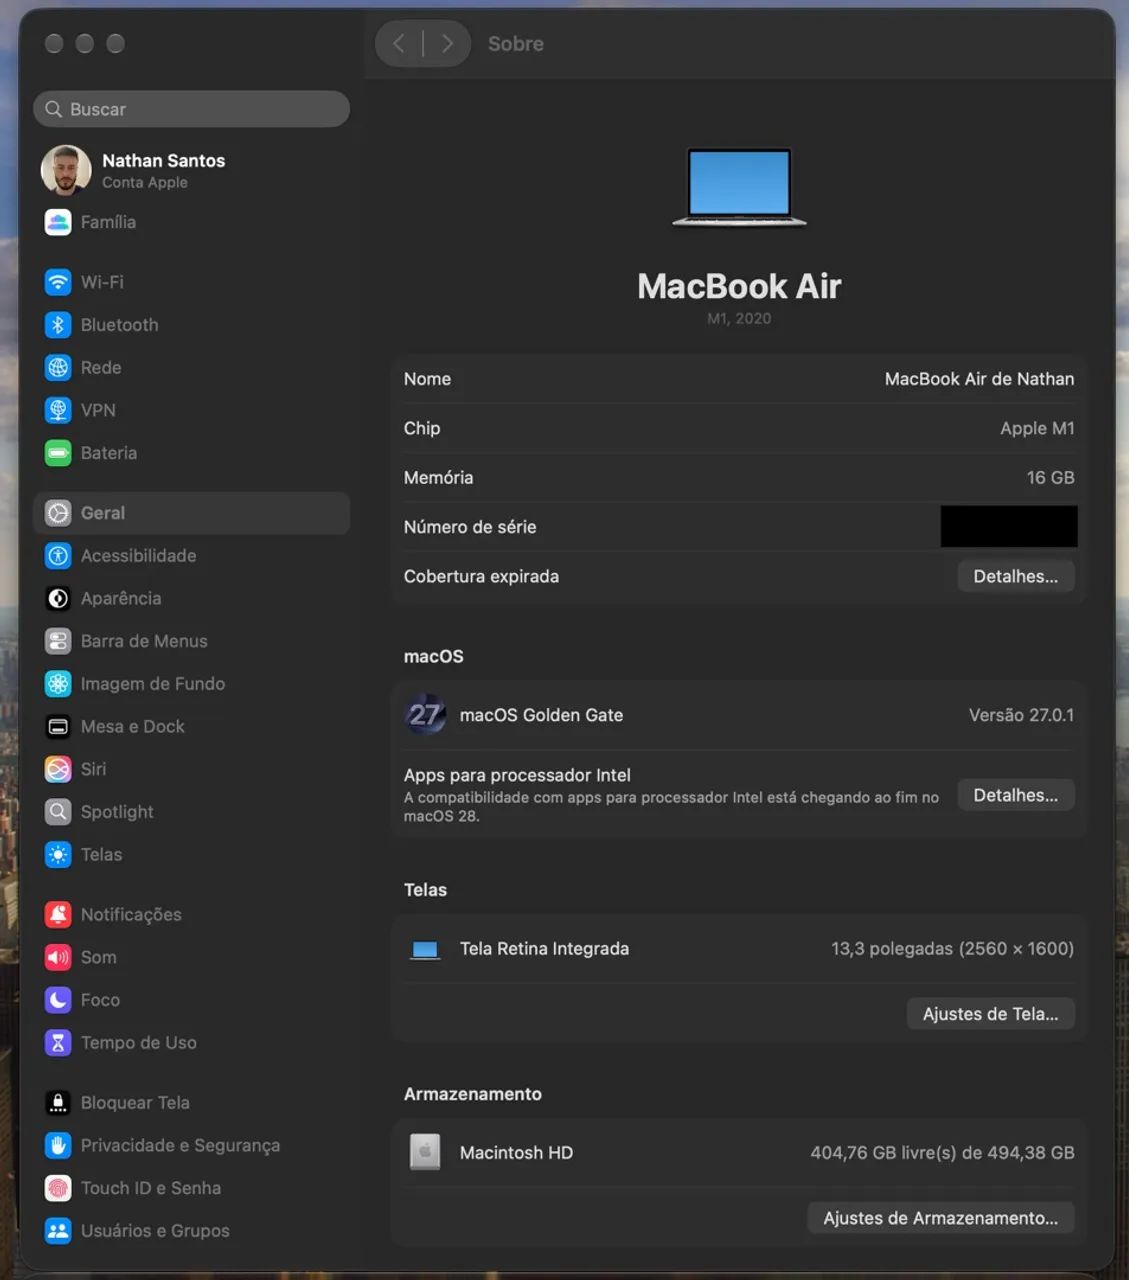The image size is (1129, 1280).
Task: Select the Rede globe icon
Action: (58, 368)
